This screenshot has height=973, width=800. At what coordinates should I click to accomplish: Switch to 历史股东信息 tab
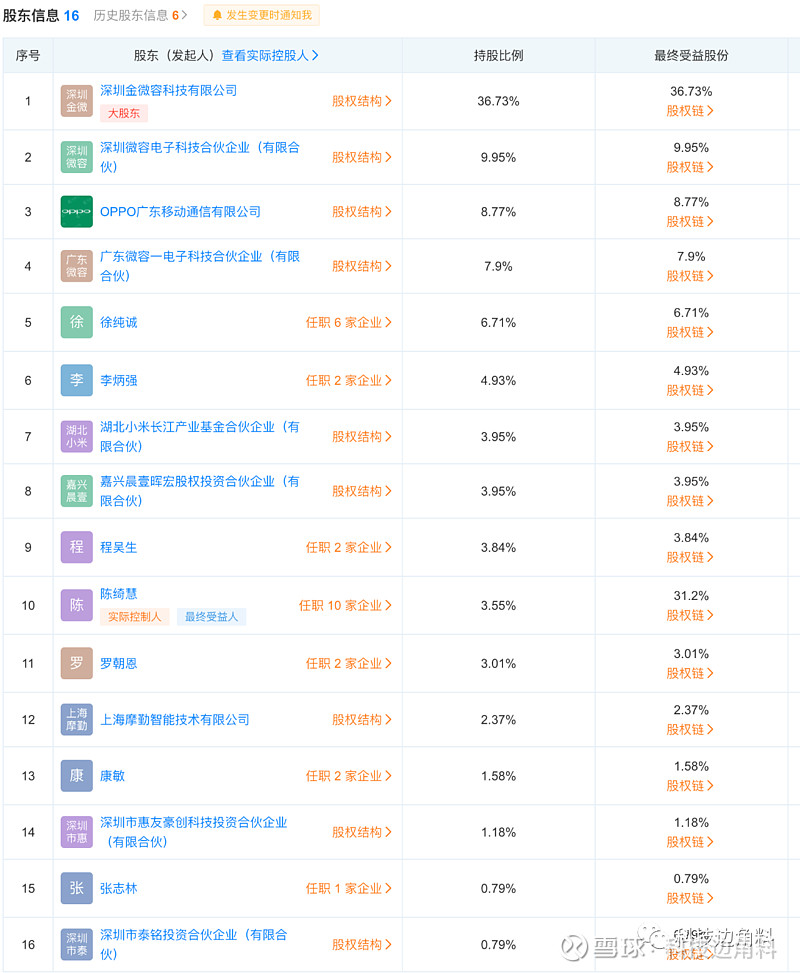(x=140, y=16)
